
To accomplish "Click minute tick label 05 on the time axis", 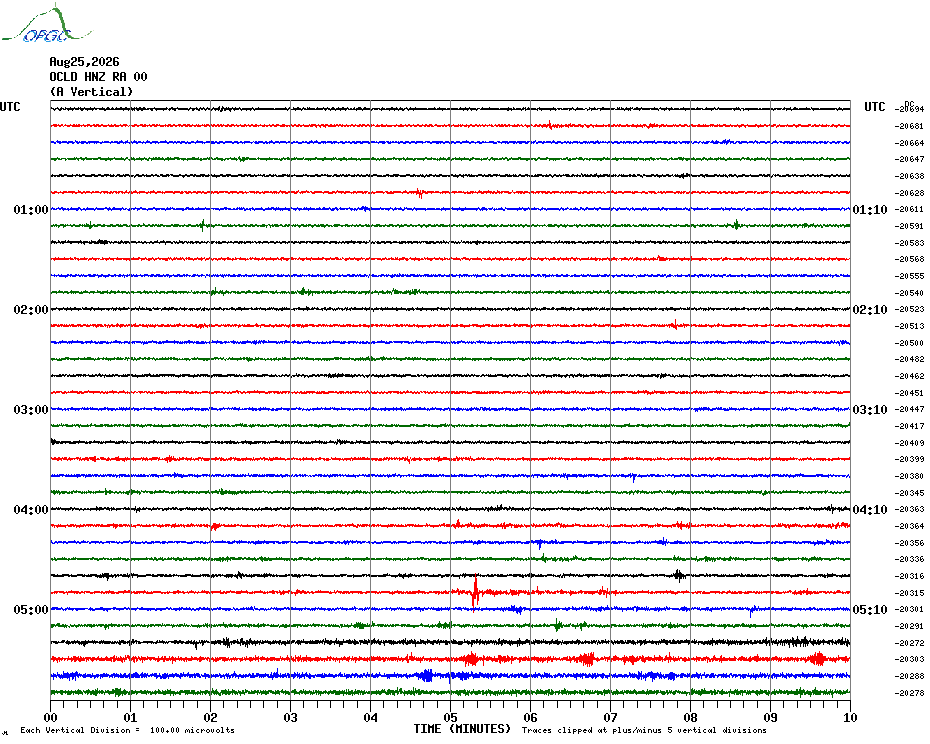I will click(450, 717).
